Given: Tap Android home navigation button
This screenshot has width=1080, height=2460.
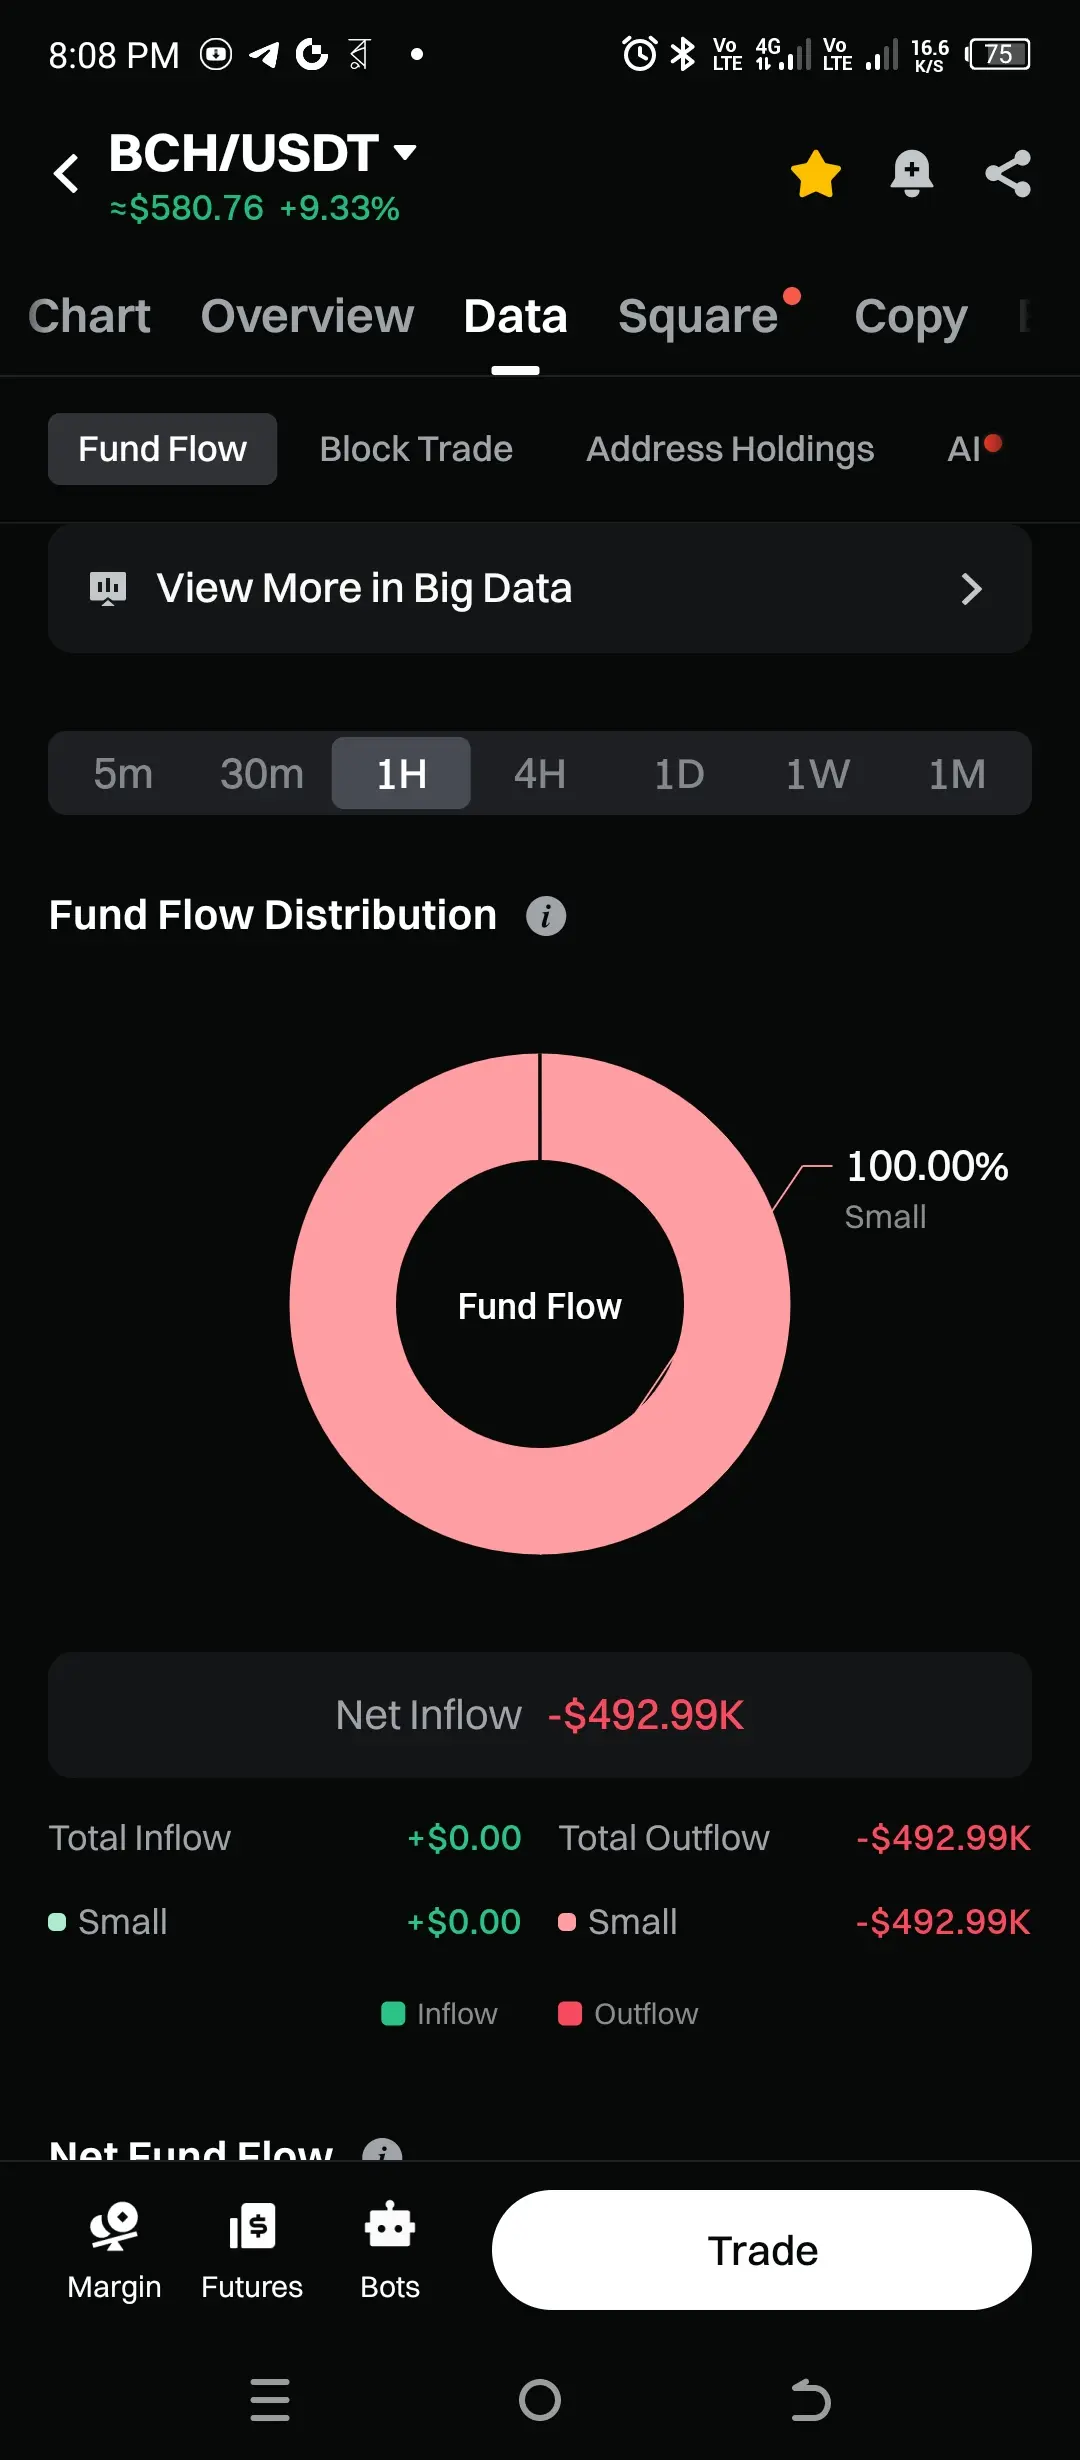Looking at the screenshot, I should 540,2399.
